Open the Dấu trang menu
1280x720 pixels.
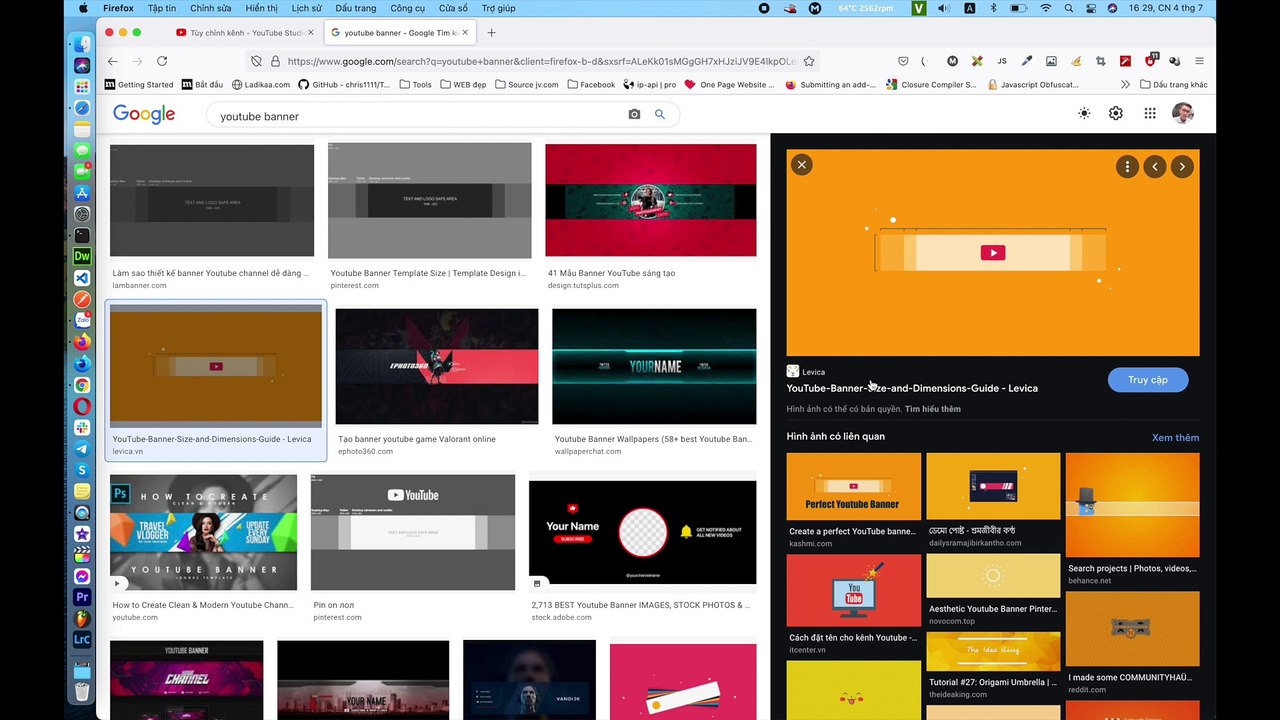pos(356,8)
